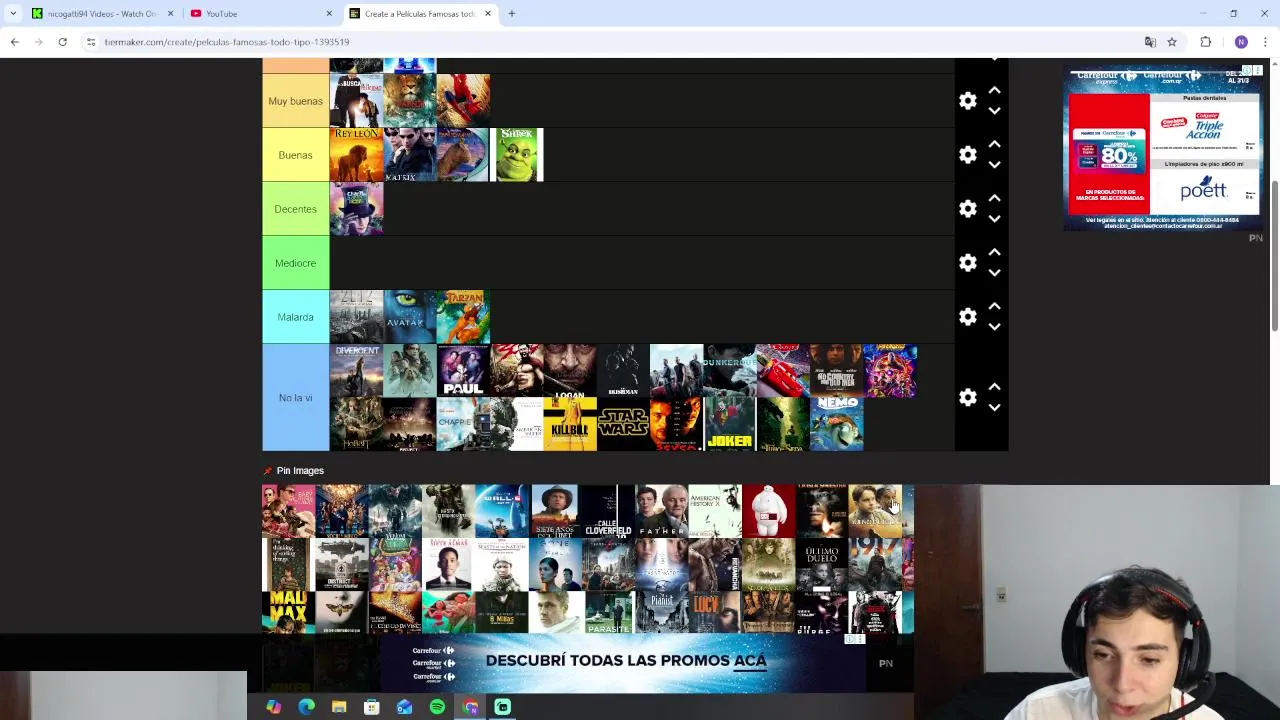Open settings gear for Mediocre tier
This screenshot has height=720, width=1280.
pos(967,263)
